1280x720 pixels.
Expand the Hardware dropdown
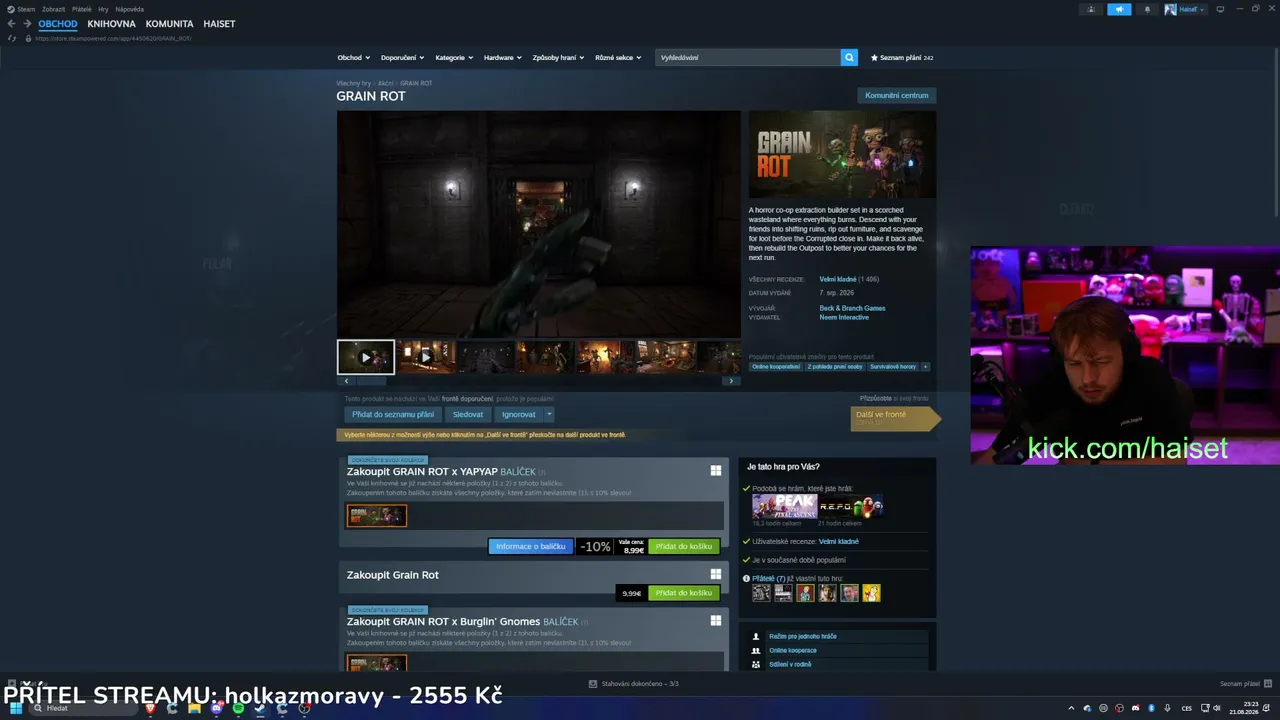point(503,58)
